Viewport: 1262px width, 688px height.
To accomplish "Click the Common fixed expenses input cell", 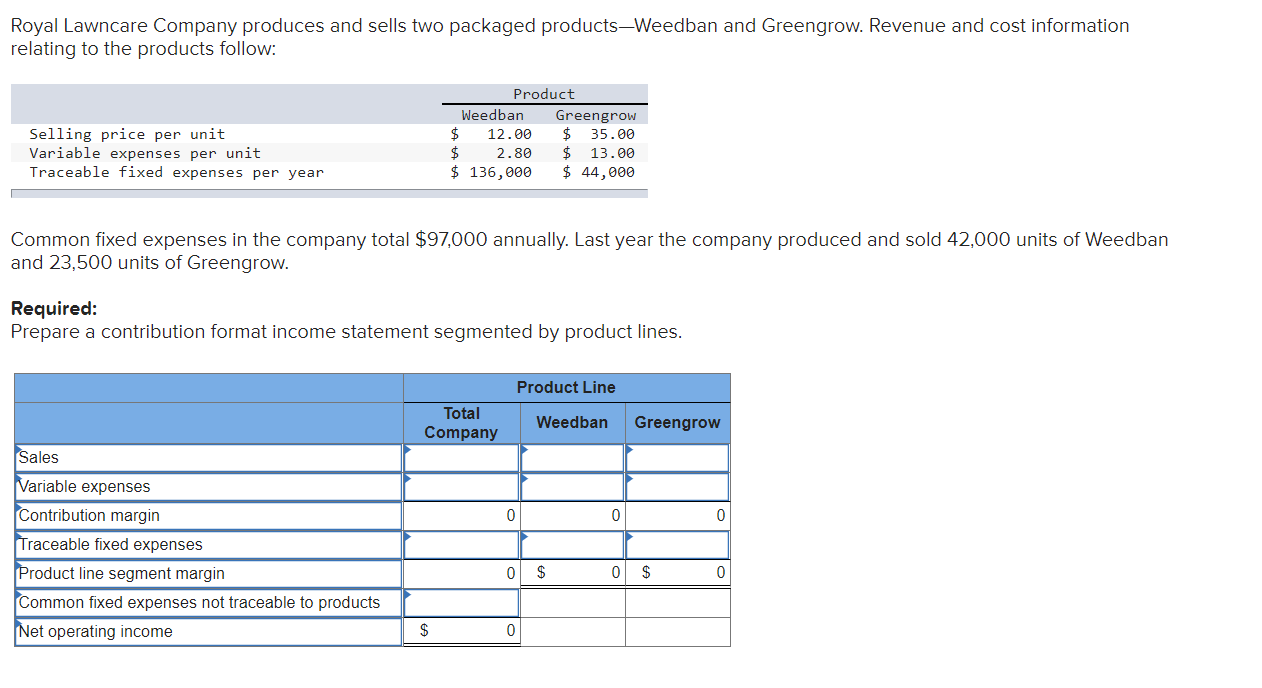I will pos(461,603).
